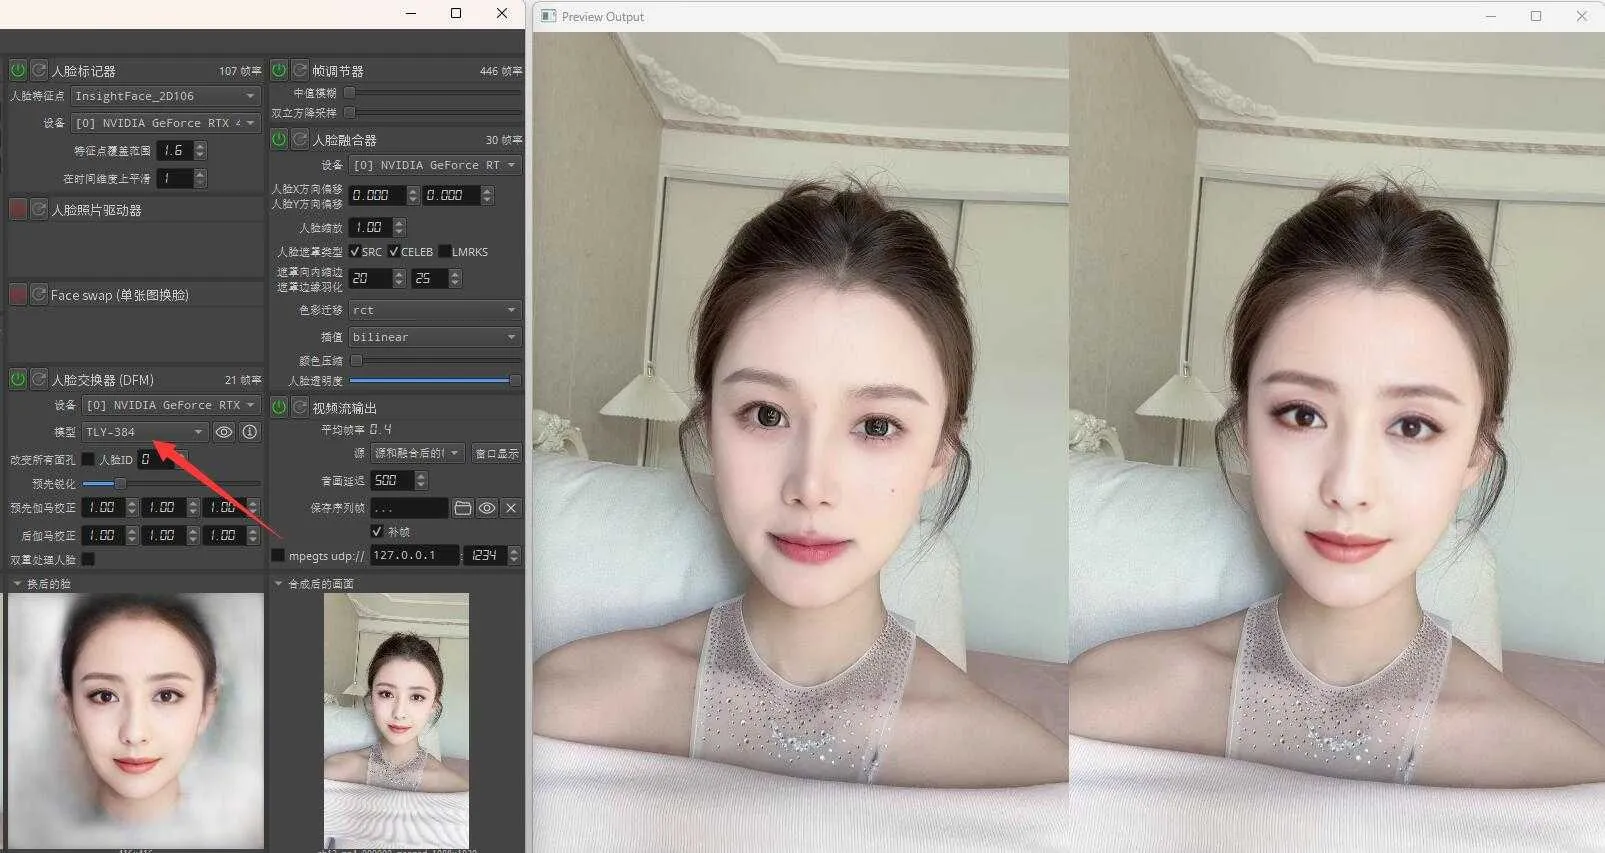
Task: Click the mask feather value field 25
Action: click(x=430, y=278)
